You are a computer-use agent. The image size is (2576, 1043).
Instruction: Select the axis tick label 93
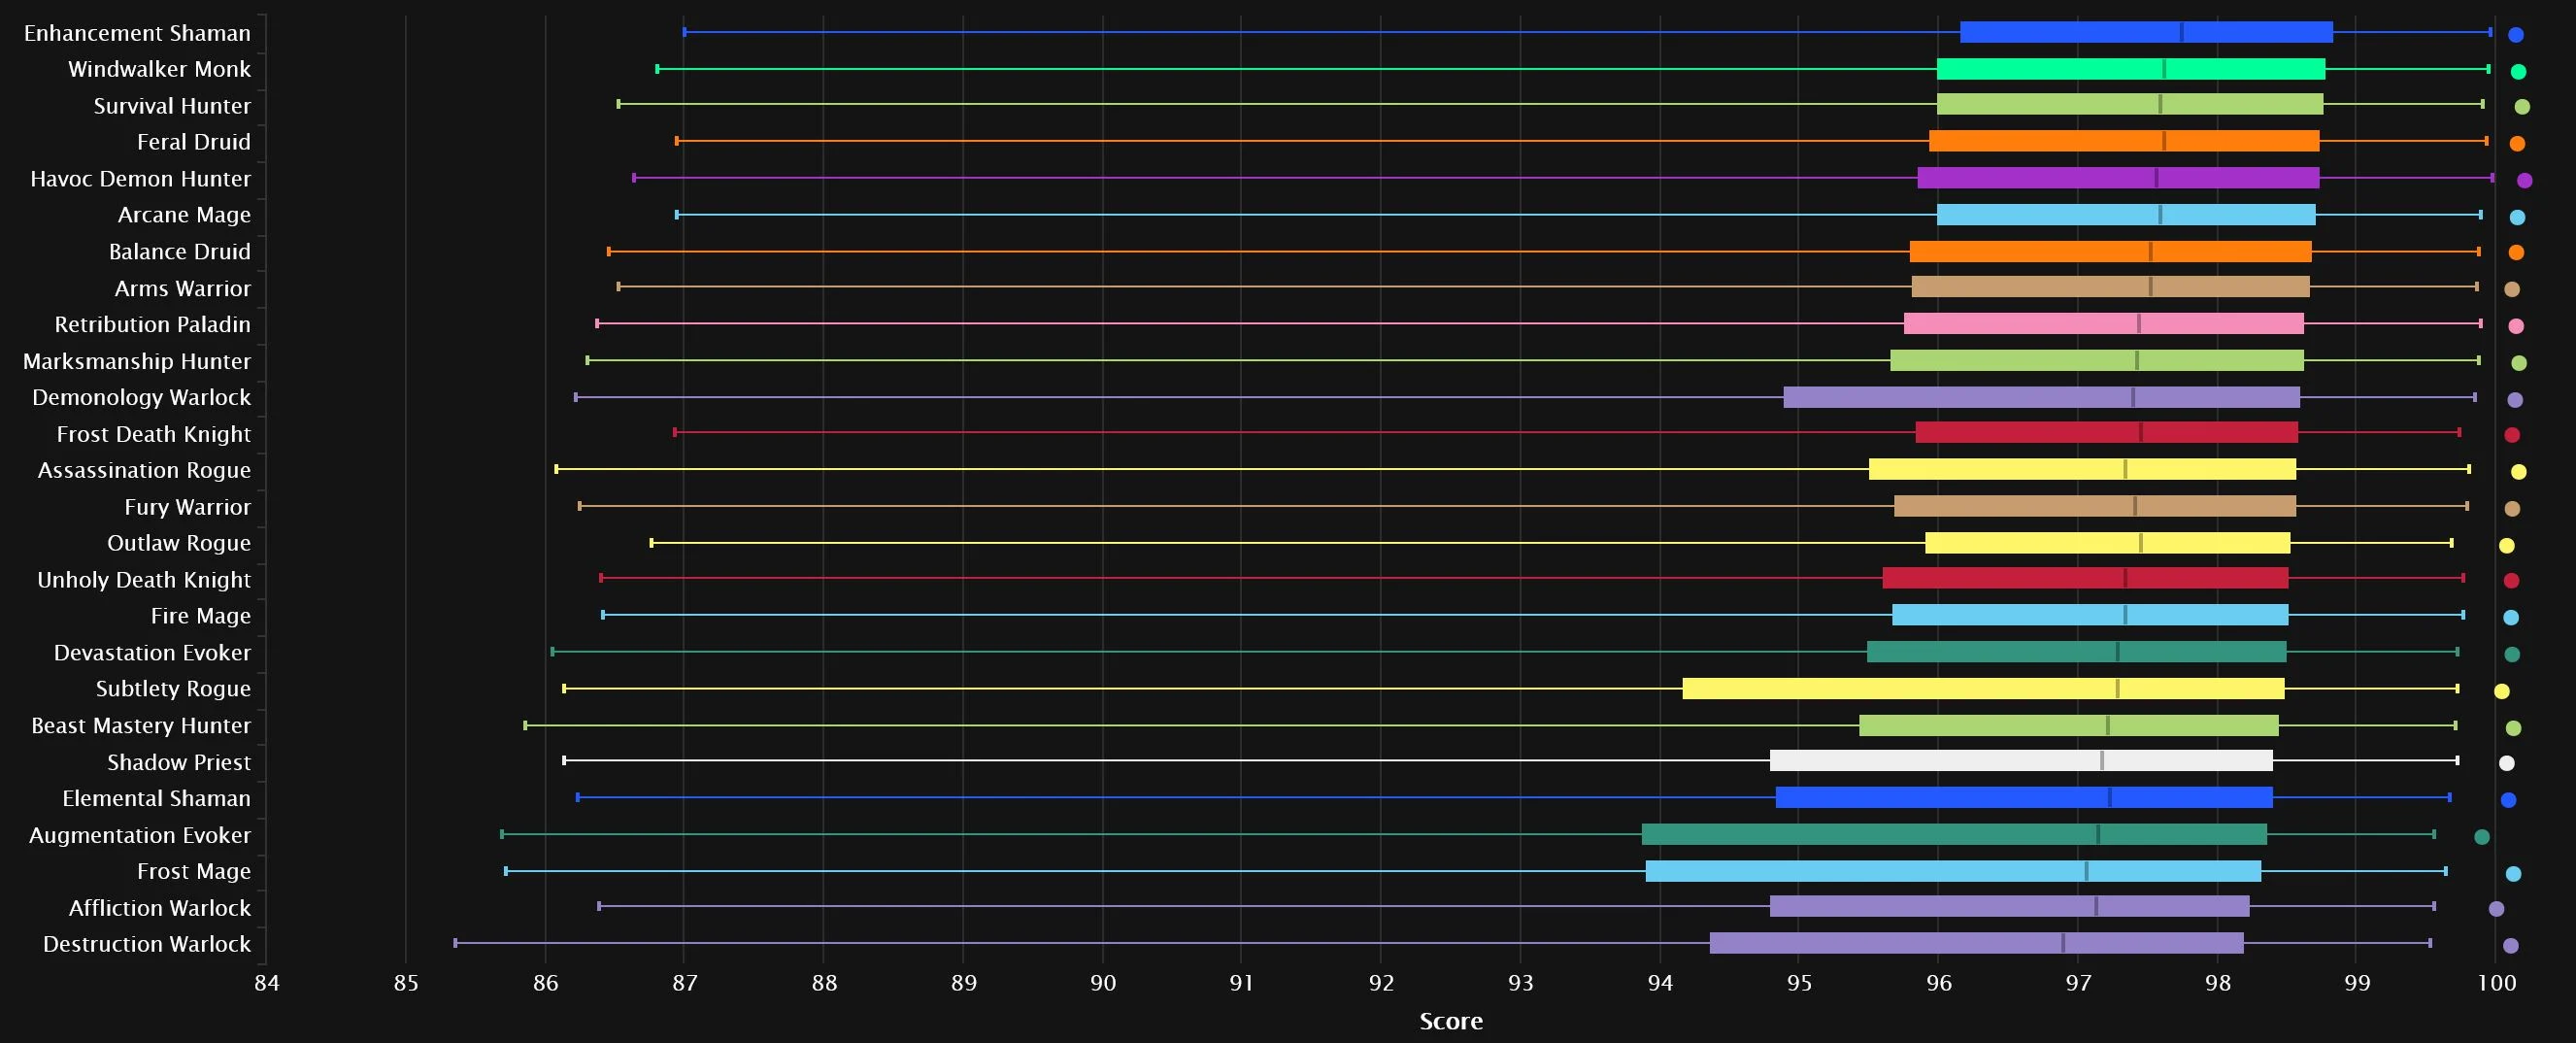point(1520,983)
